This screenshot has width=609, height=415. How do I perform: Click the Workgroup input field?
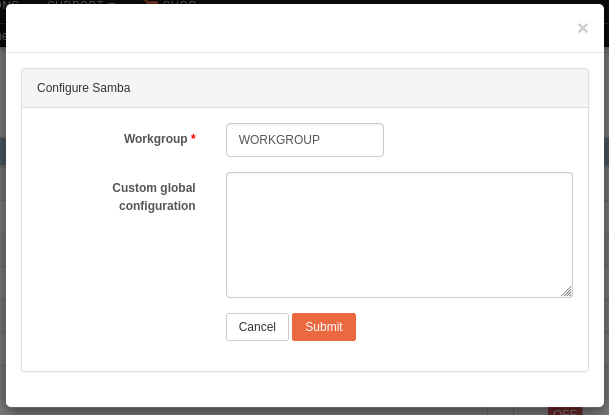pyautogui.click(x=305, y=140)
